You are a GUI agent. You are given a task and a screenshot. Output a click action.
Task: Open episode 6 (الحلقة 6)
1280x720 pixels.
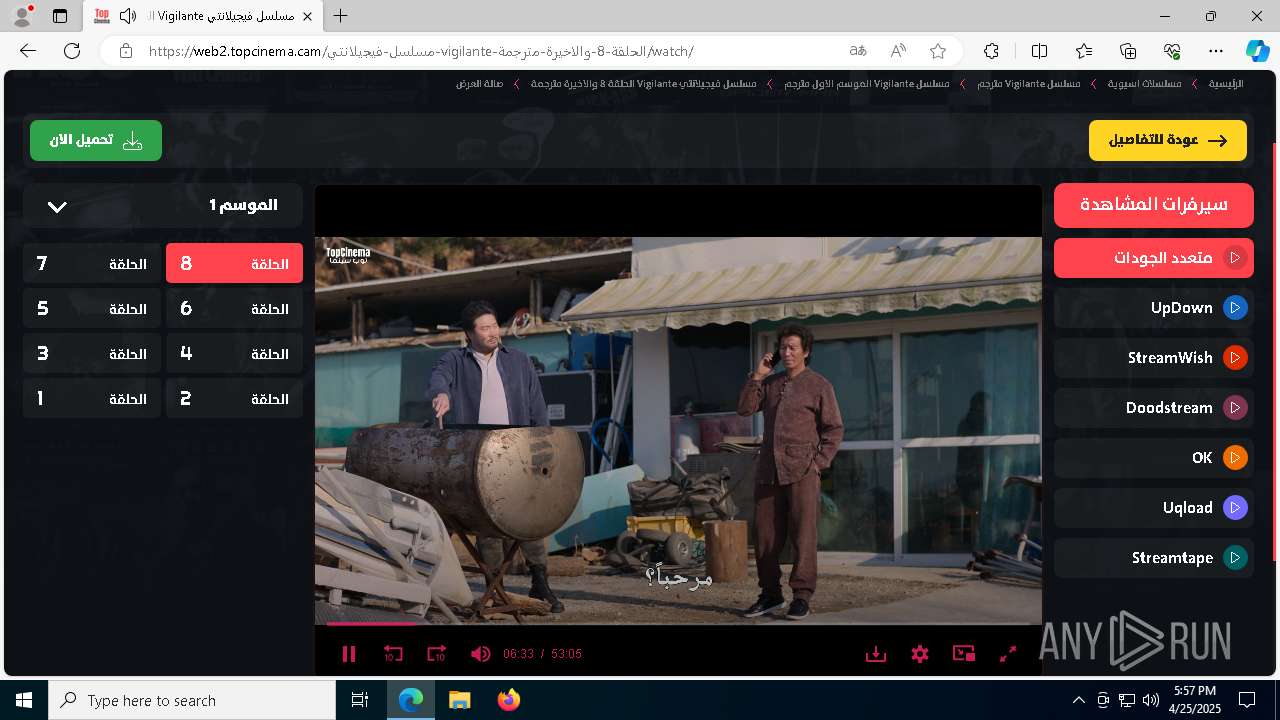[234, 309]
